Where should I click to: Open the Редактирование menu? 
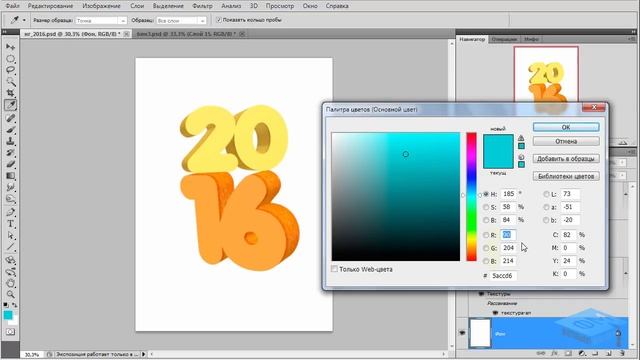(x=51, y=6)
